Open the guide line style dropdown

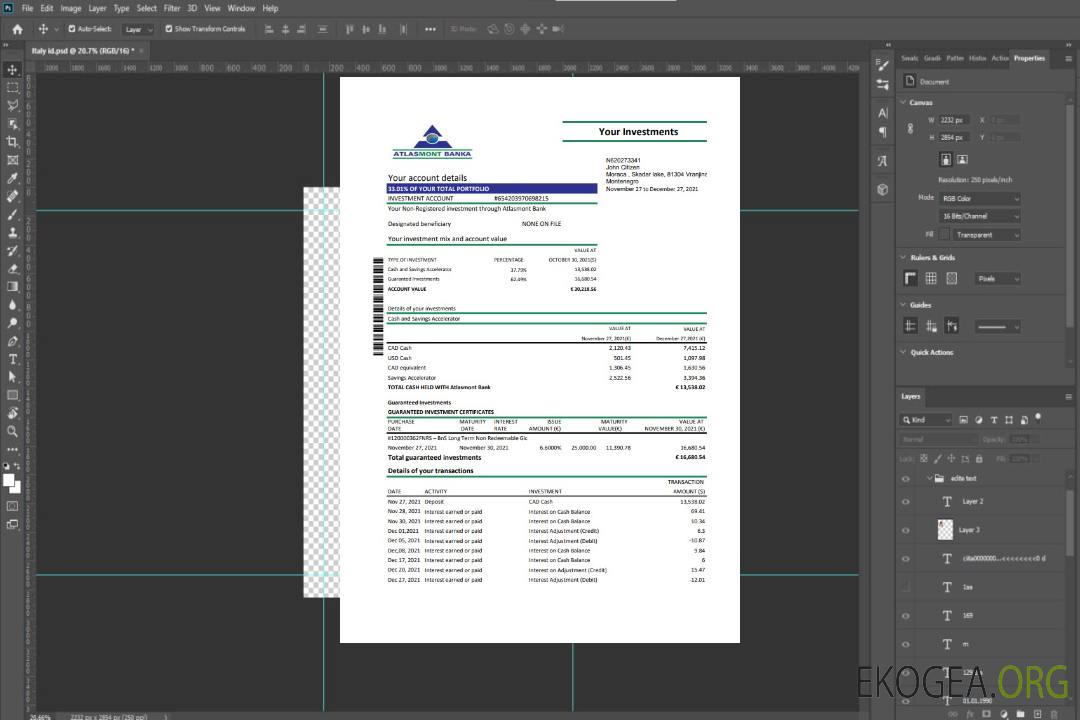click(997, 327)
